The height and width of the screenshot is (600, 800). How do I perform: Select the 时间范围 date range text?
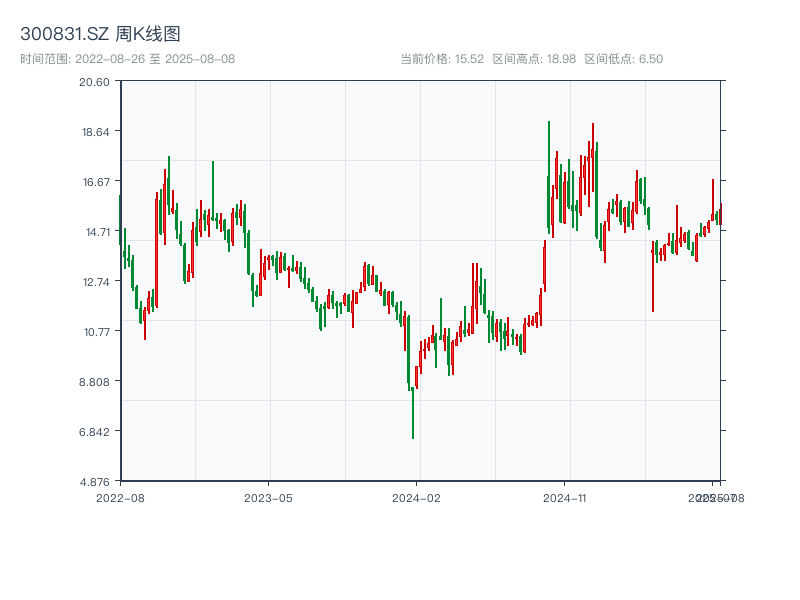click(x=127, y=59)
